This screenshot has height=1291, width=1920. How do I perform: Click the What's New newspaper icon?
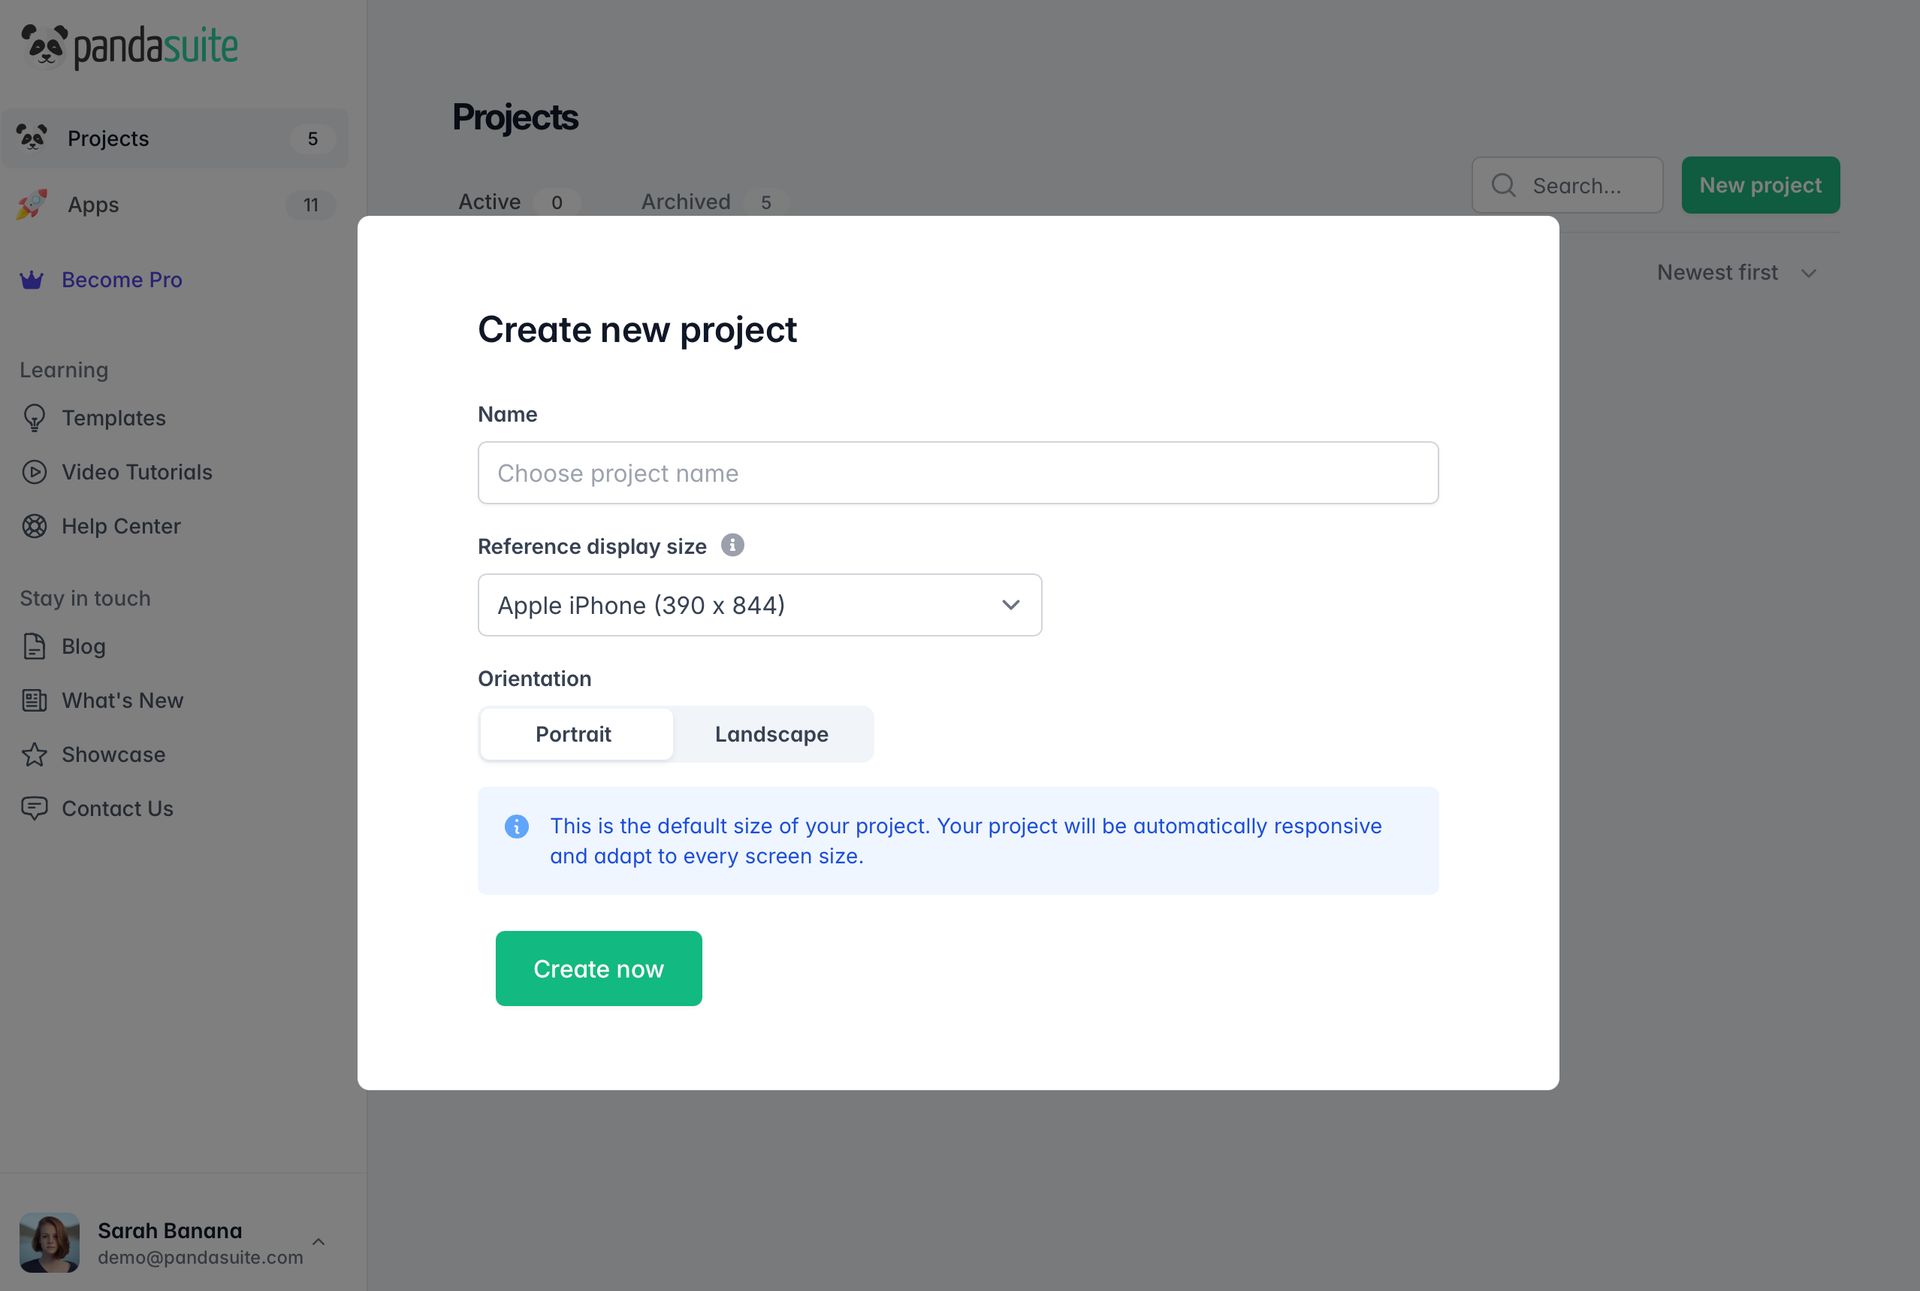(34, 700)
